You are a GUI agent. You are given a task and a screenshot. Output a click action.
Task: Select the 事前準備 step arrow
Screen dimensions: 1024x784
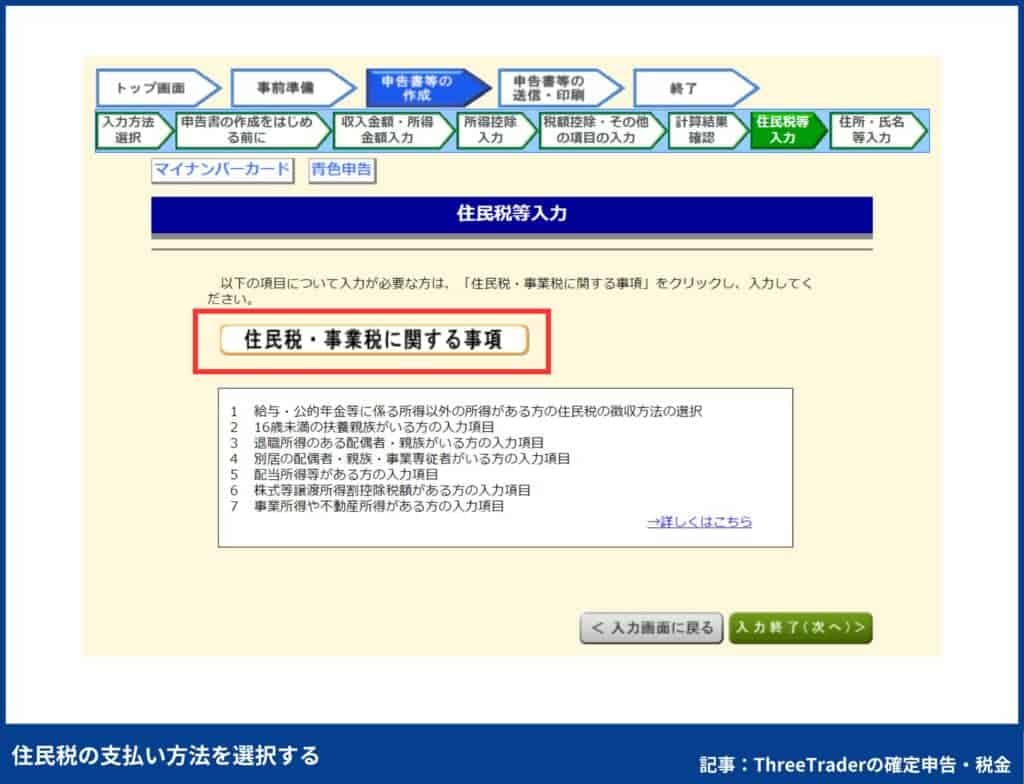[293, 88]
